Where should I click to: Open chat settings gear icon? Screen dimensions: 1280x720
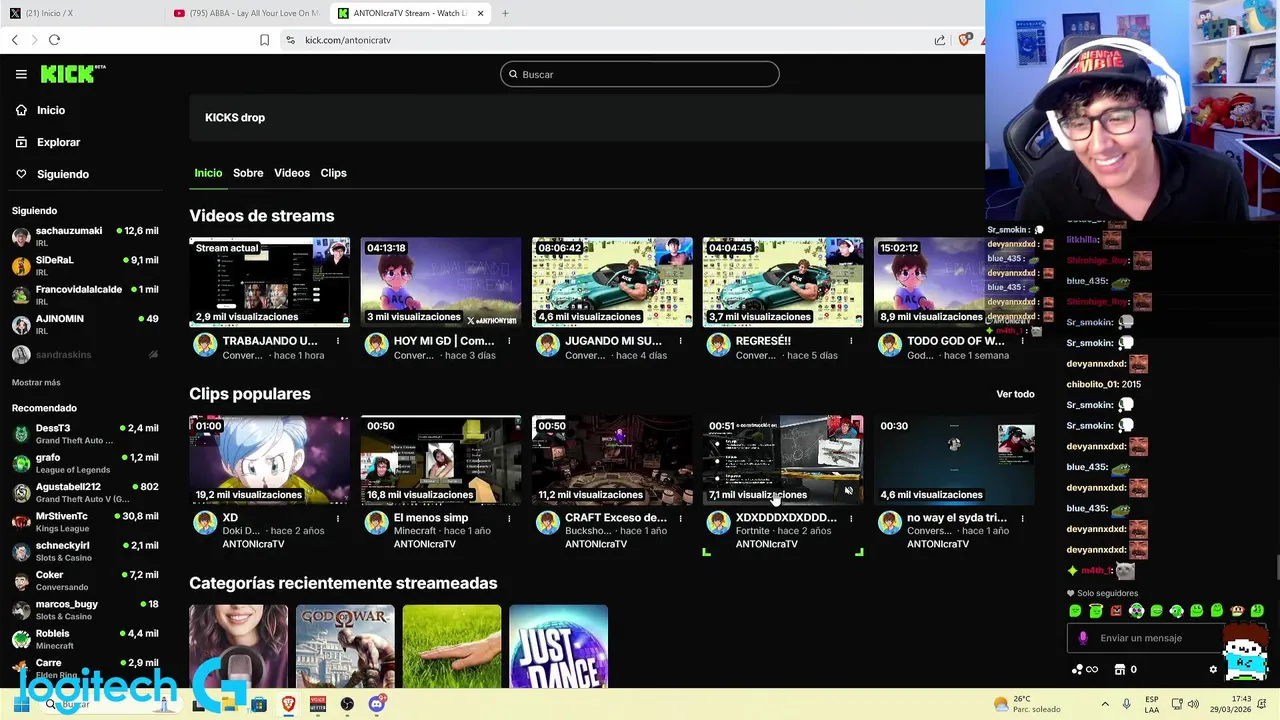[1213, 669]
